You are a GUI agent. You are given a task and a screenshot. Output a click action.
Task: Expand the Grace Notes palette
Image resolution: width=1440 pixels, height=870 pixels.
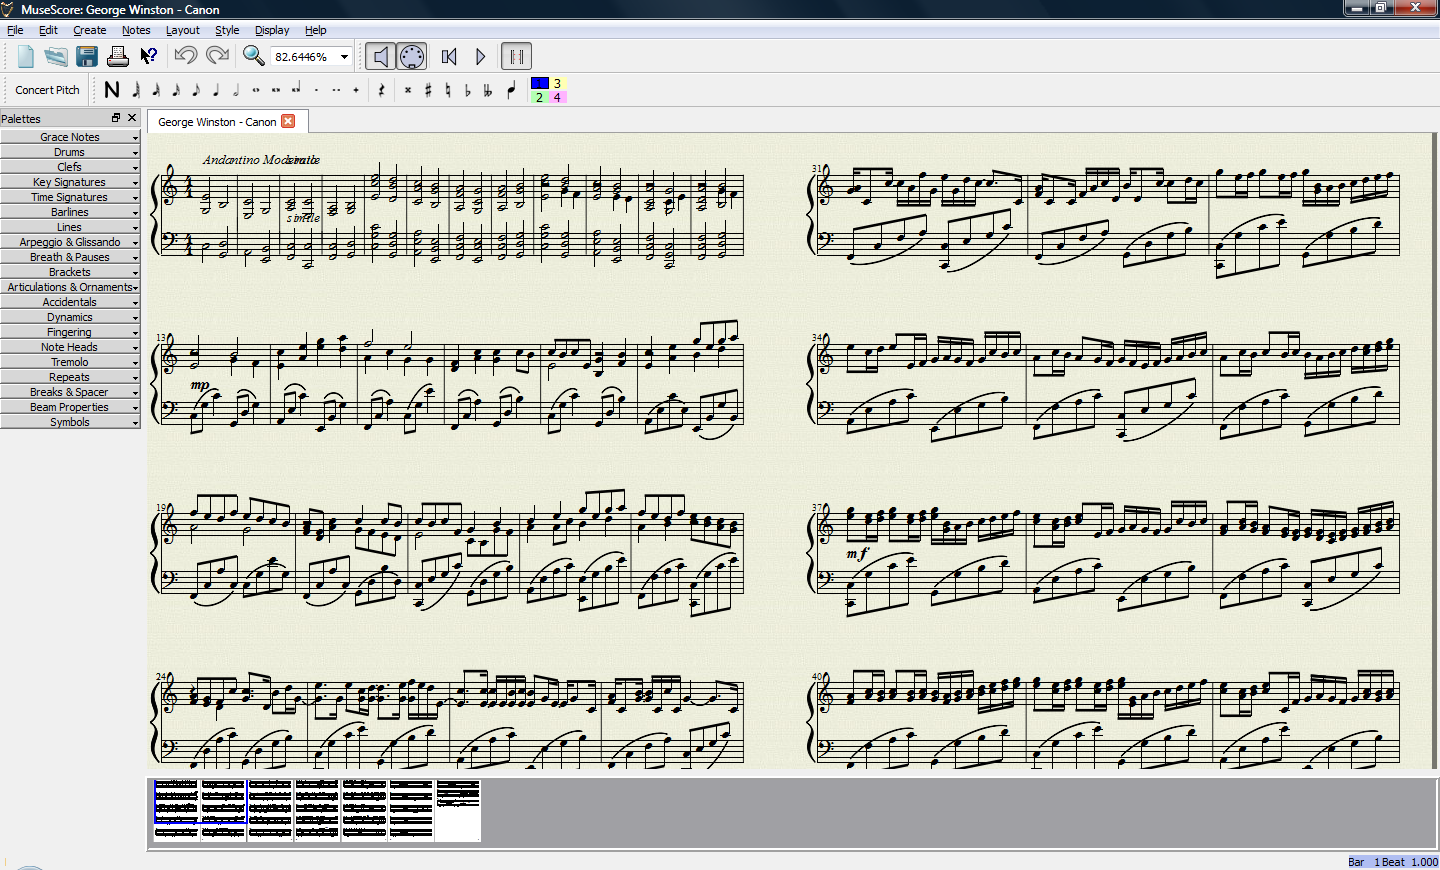tap(70, 137)
